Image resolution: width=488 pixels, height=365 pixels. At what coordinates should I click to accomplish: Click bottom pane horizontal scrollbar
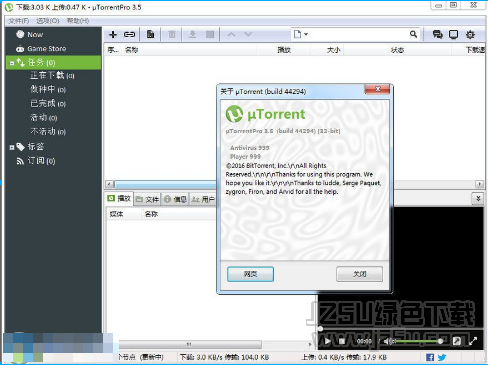pos(190,344)
